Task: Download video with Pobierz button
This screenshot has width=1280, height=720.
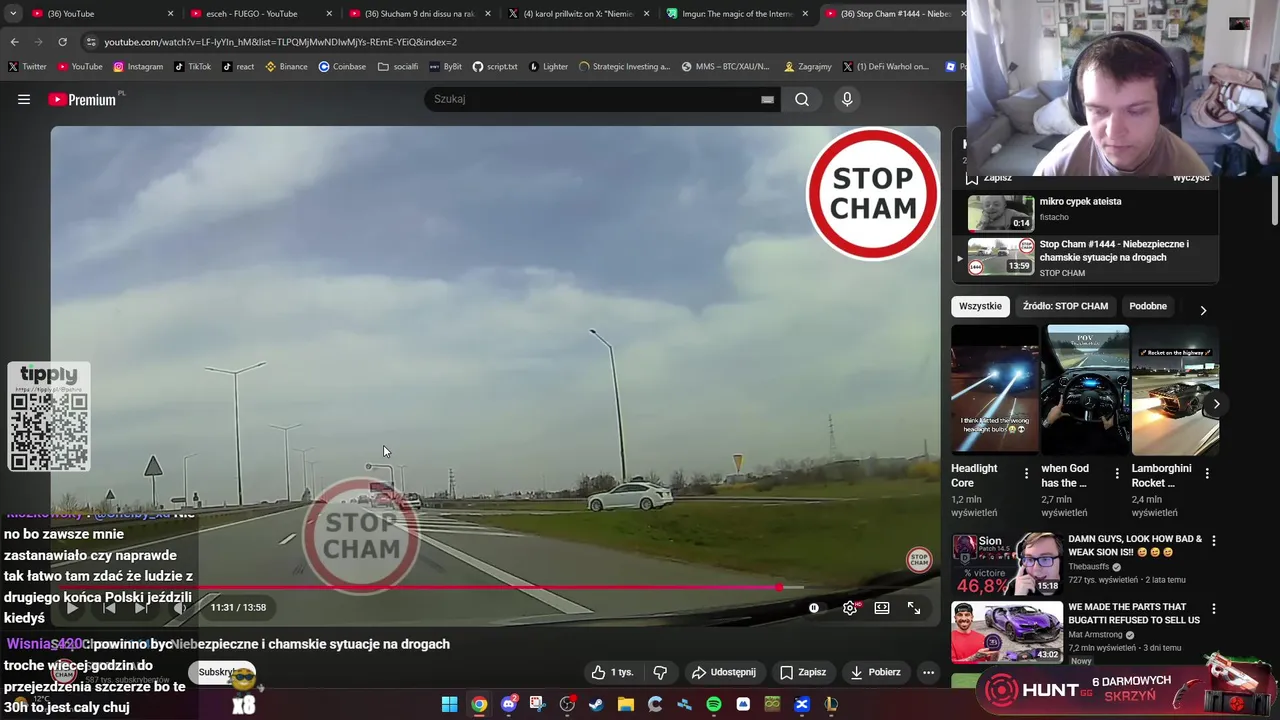Action: pyautogui.click(x=875, y=672)
